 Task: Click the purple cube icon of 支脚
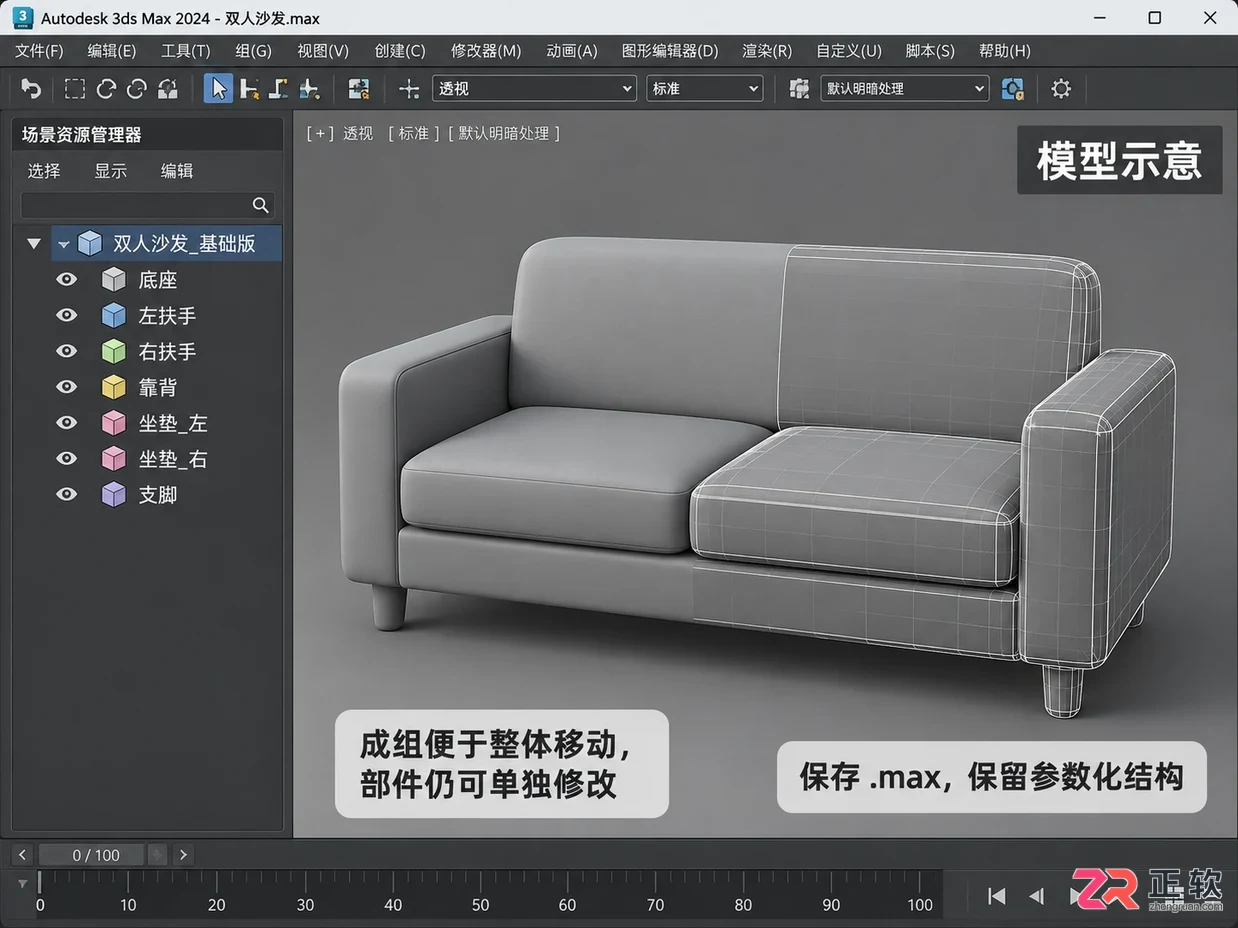tap(114, 494)
